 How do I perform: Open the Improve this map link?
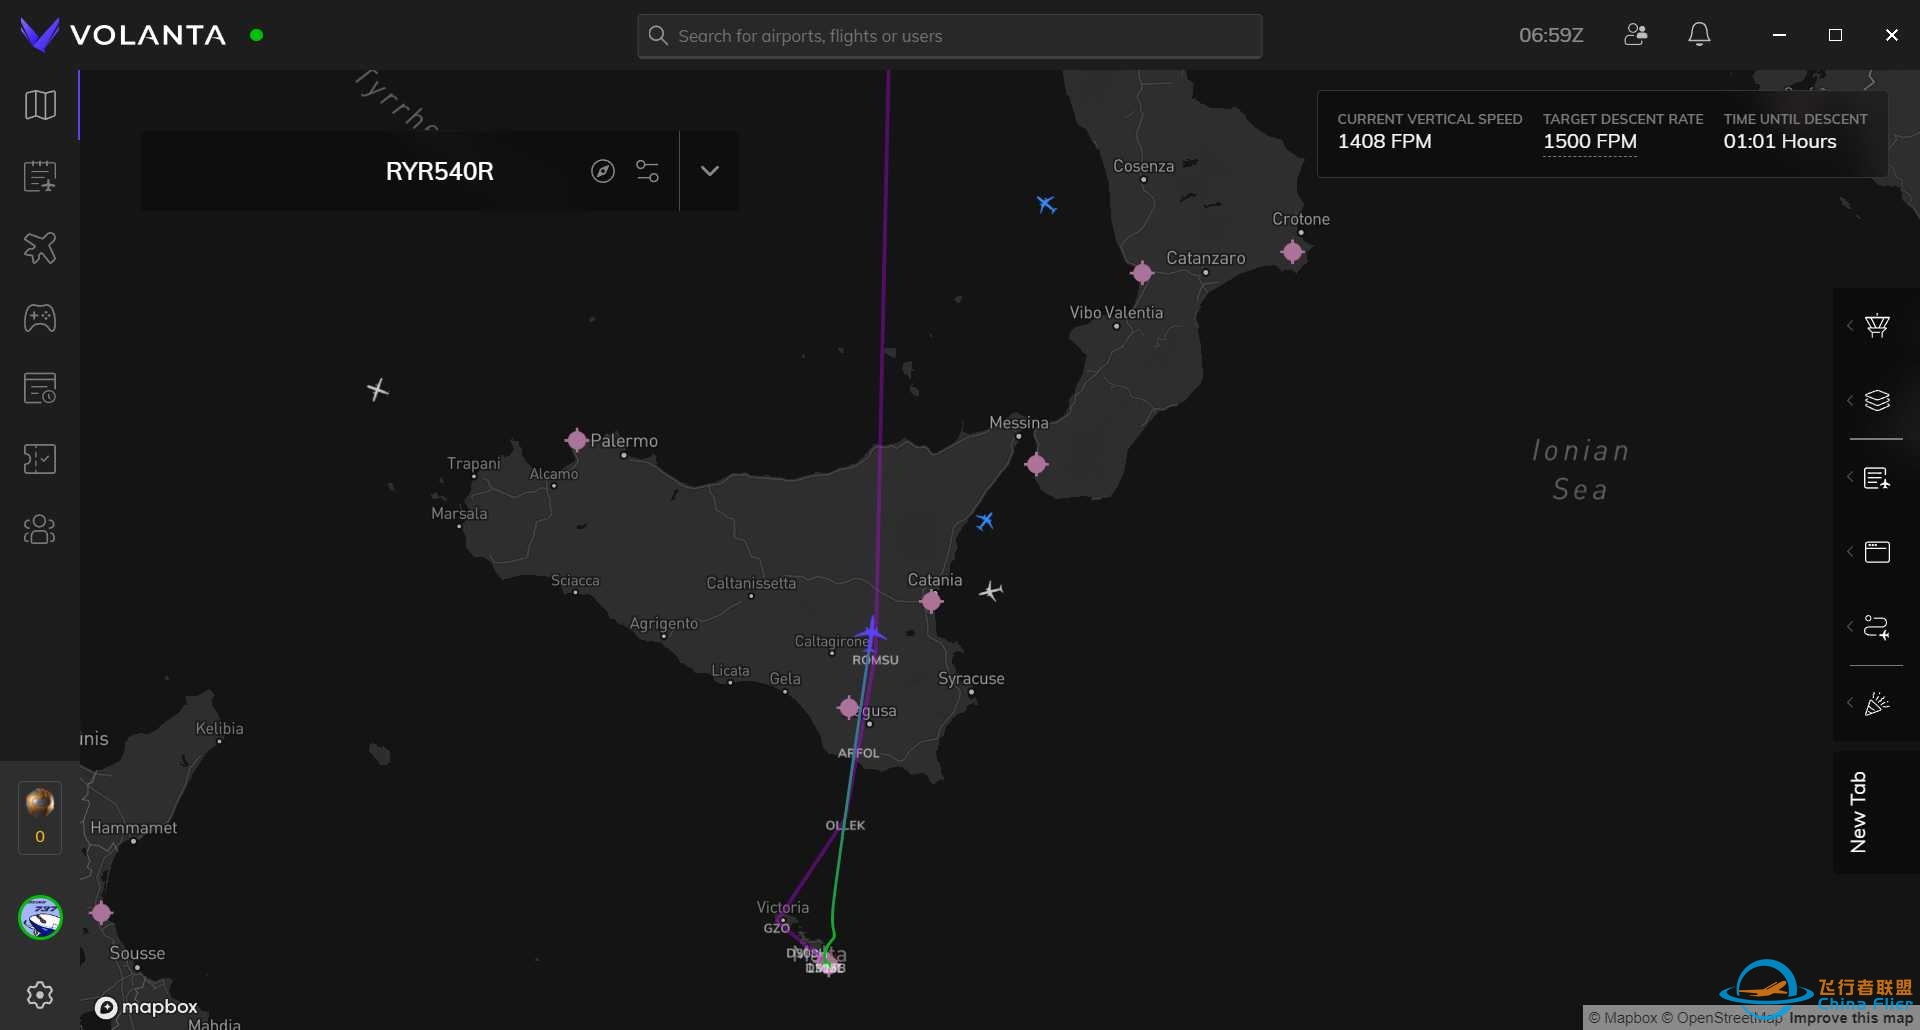click(1850, 1018)
